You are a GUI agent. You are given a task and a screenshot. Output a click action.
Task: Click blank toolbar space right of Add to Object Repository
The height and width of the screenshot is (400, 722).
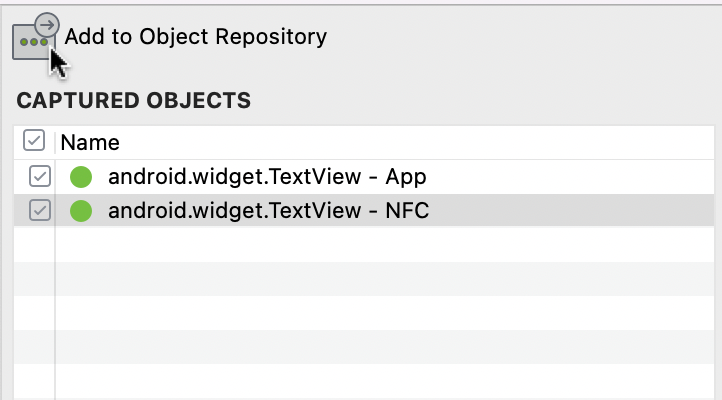click(x=520, y=38)
